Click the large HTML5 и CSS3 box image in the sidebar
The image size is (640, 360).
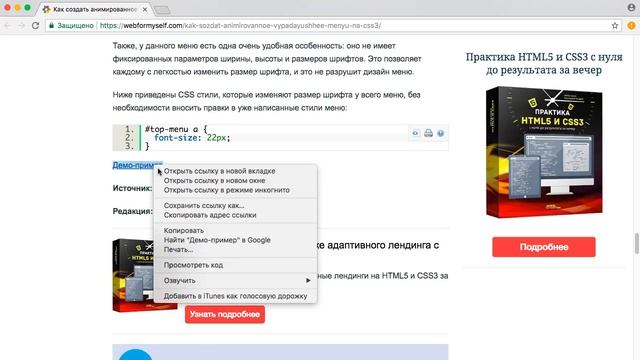544,152
